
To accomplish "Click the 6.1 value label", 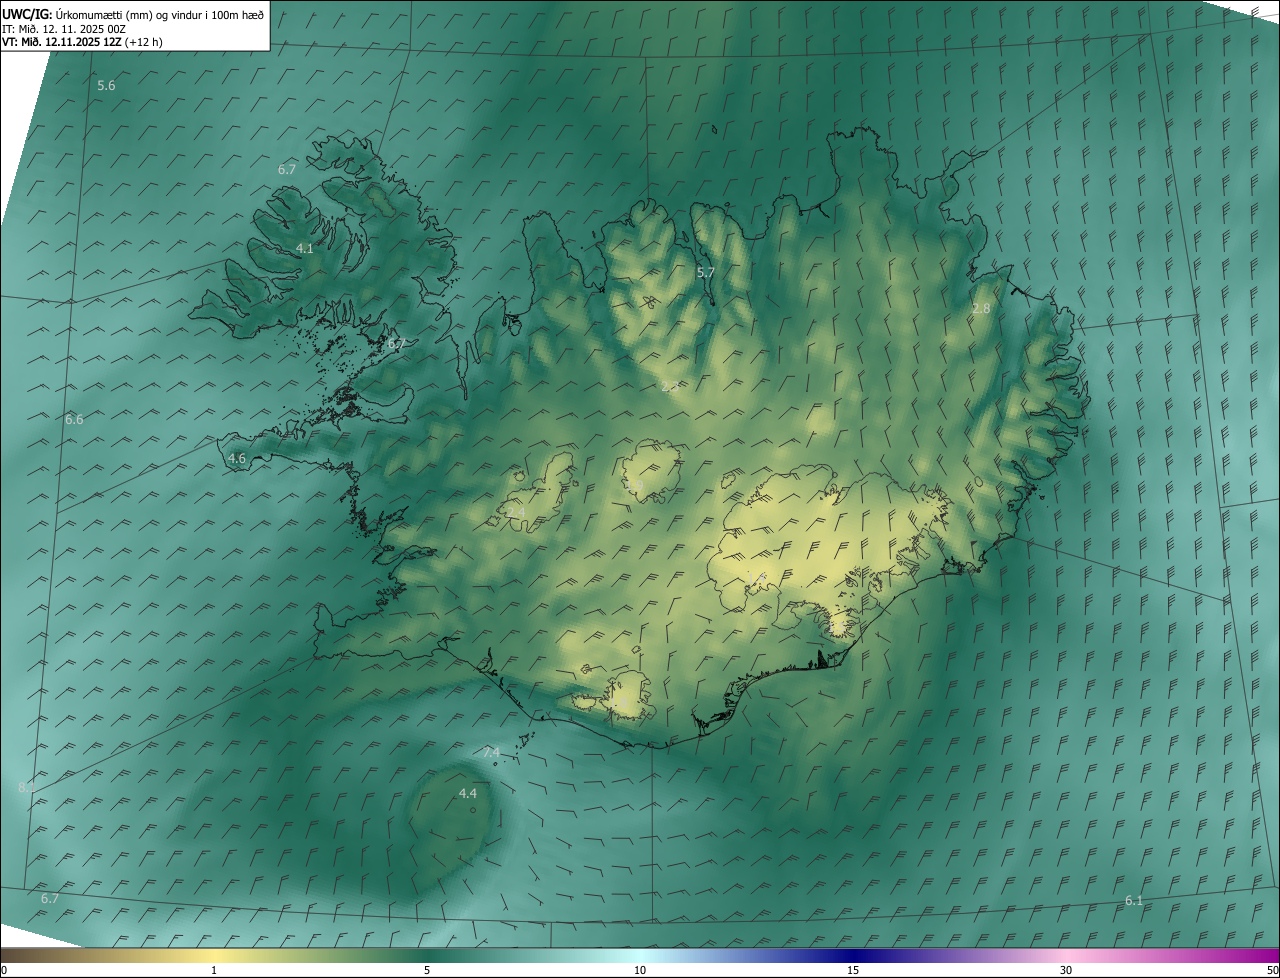I will [x=1134, y=901].
